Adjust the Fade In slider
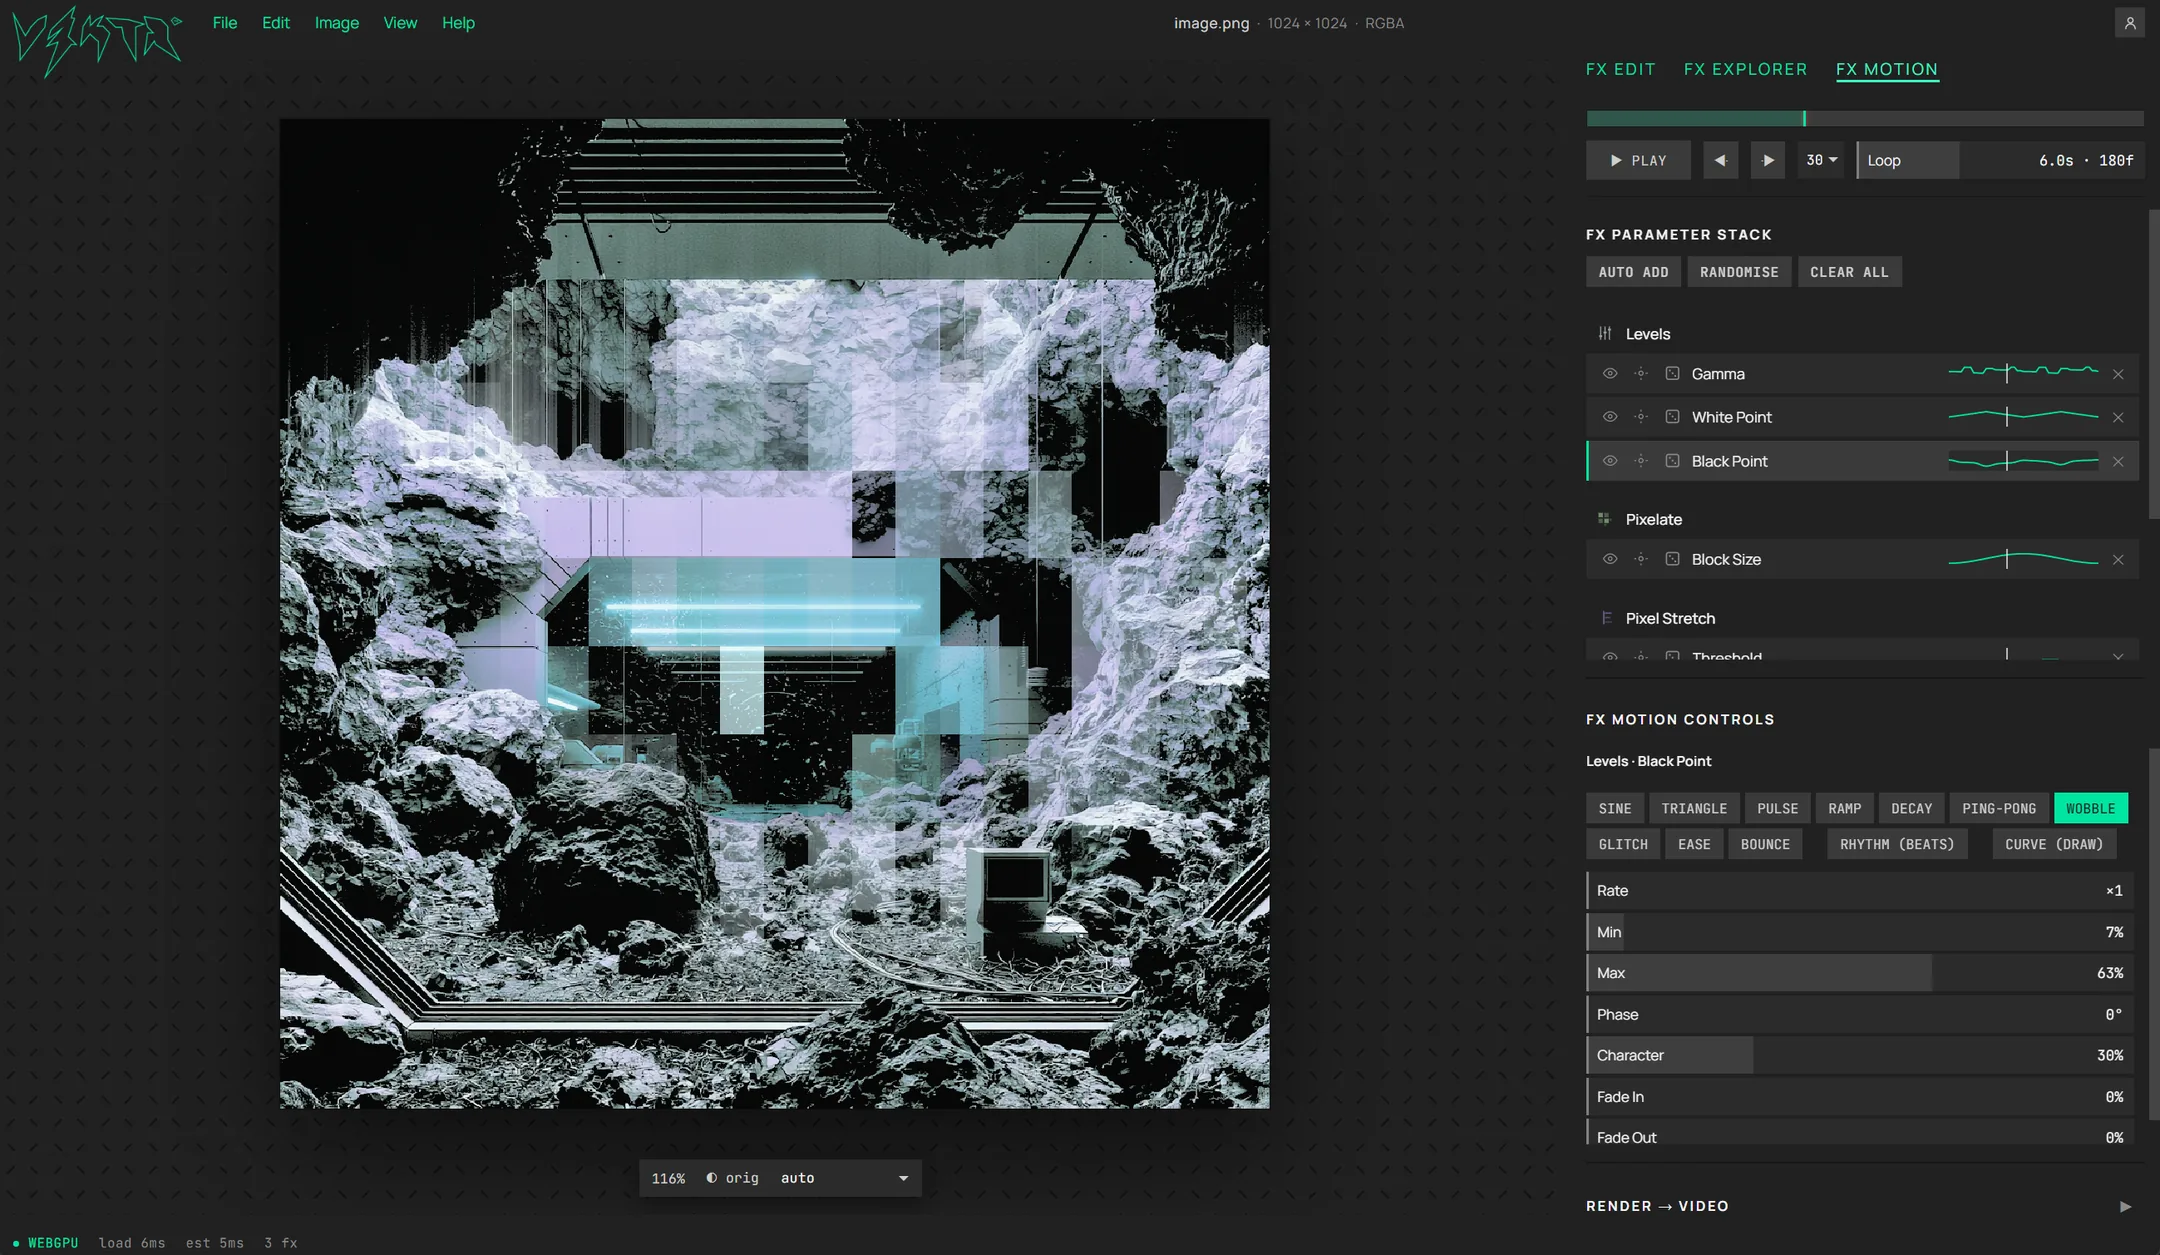 (1860, 1097)
